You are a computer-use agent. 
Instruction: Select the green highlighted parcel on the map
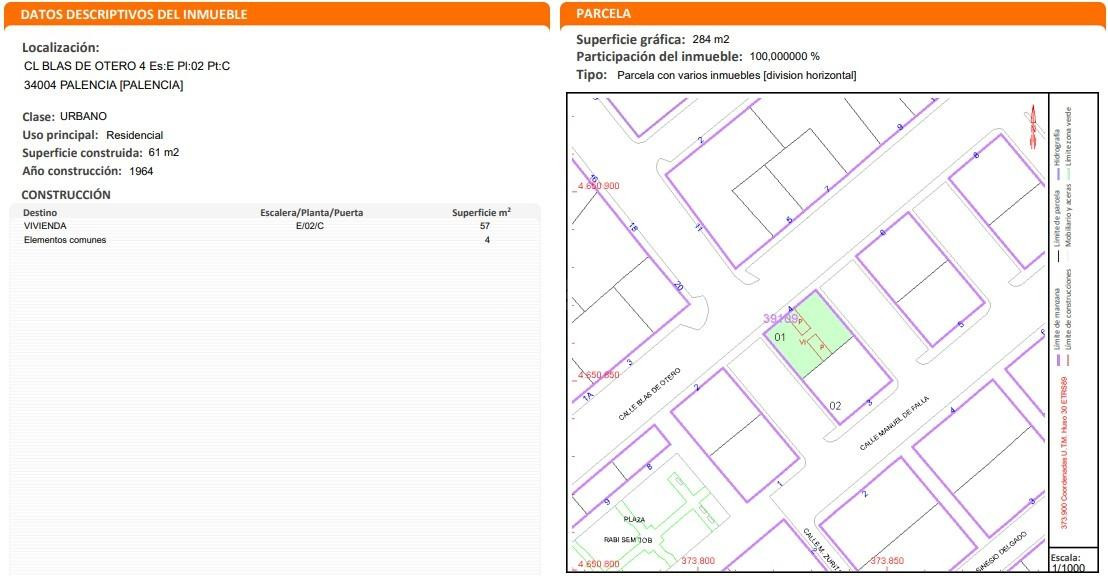click(x=809, y=336)
